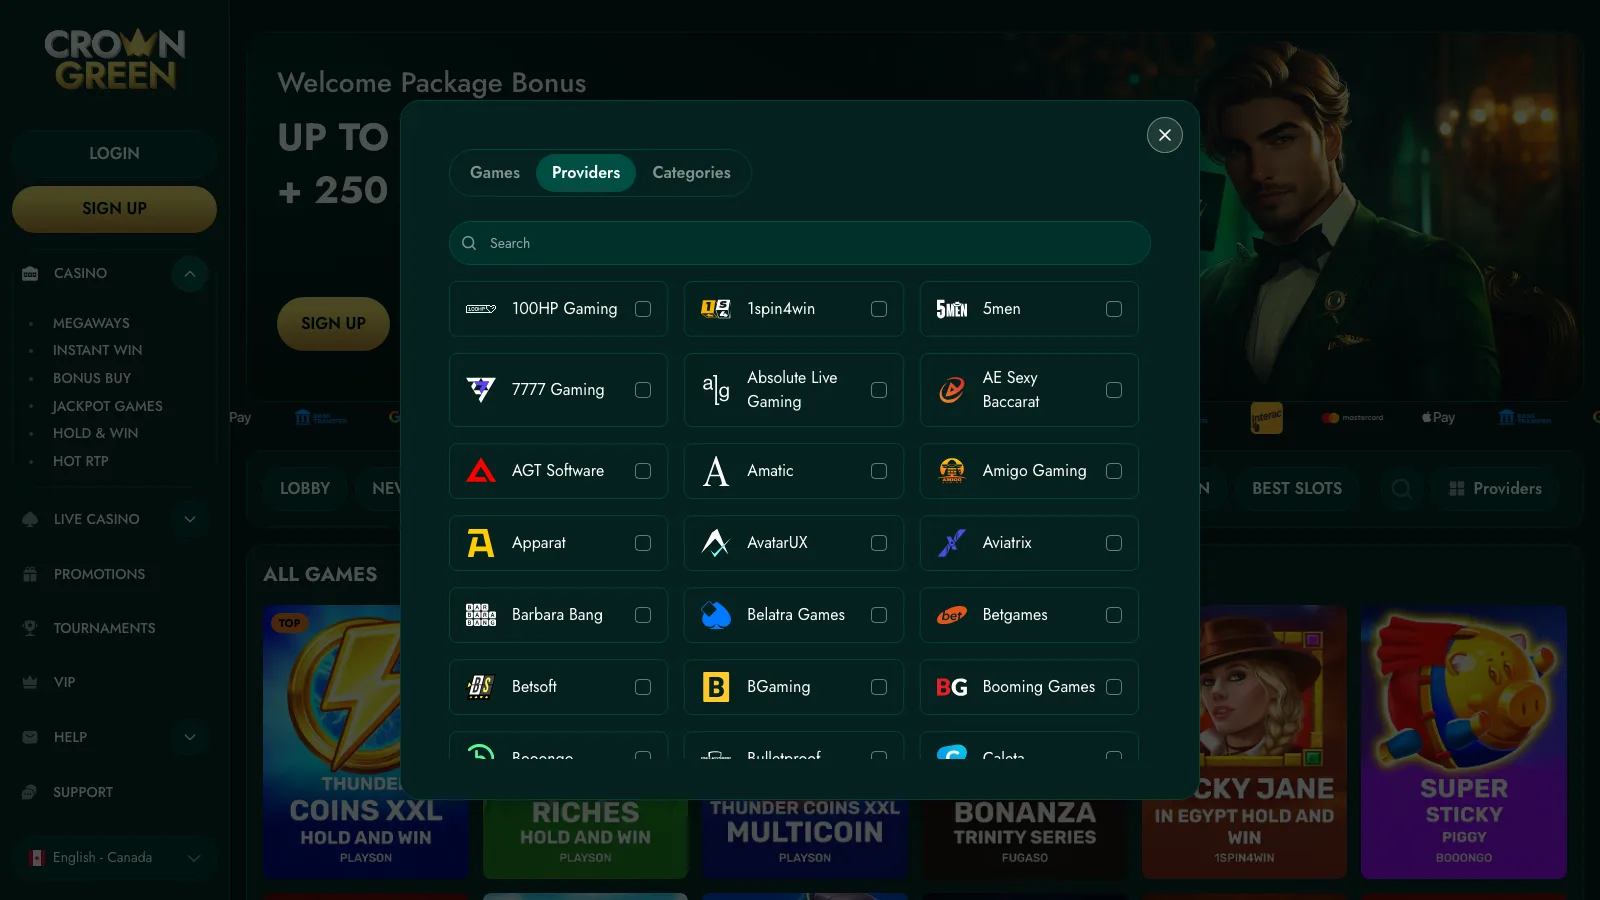The height and width of the screenshot is (900, 1600).
Task: Open the Lobby tab
Action: coord(305,488)
